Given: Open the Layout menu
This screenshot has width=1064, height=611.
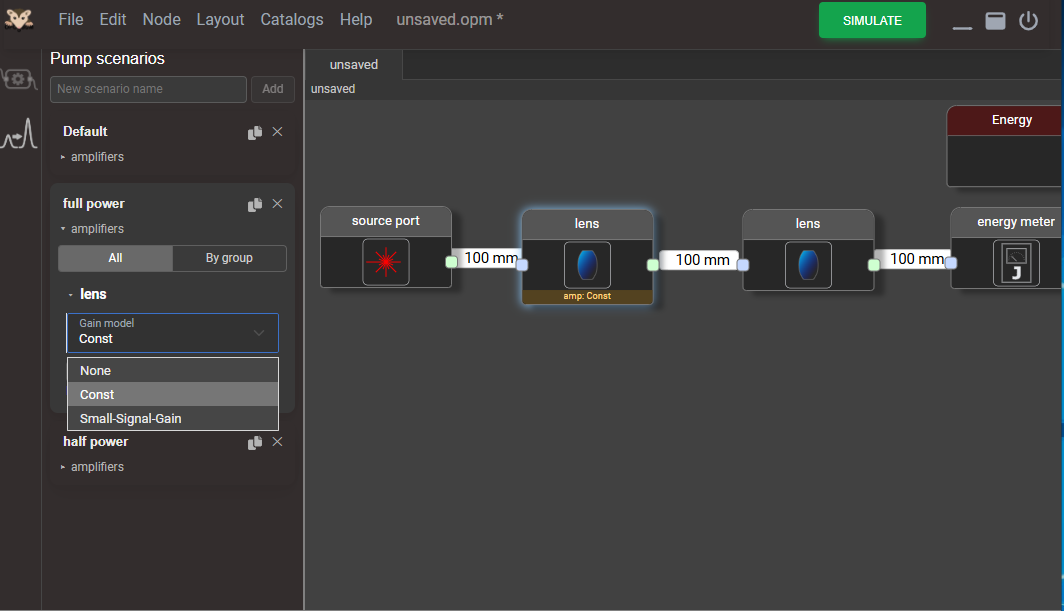Looking at the screenshot, I should click(x=221, y=20).
